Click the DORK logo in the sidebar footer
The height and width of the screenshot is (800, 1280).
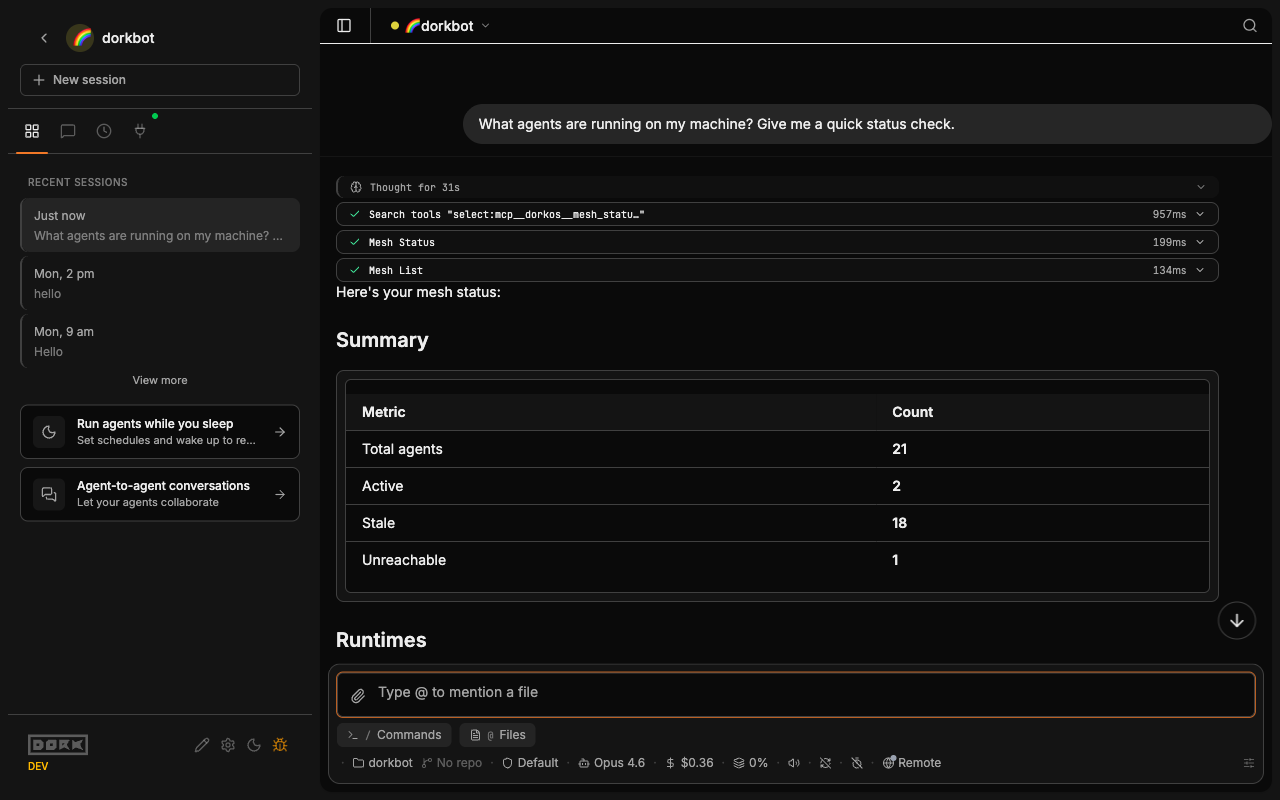(58, 745)
